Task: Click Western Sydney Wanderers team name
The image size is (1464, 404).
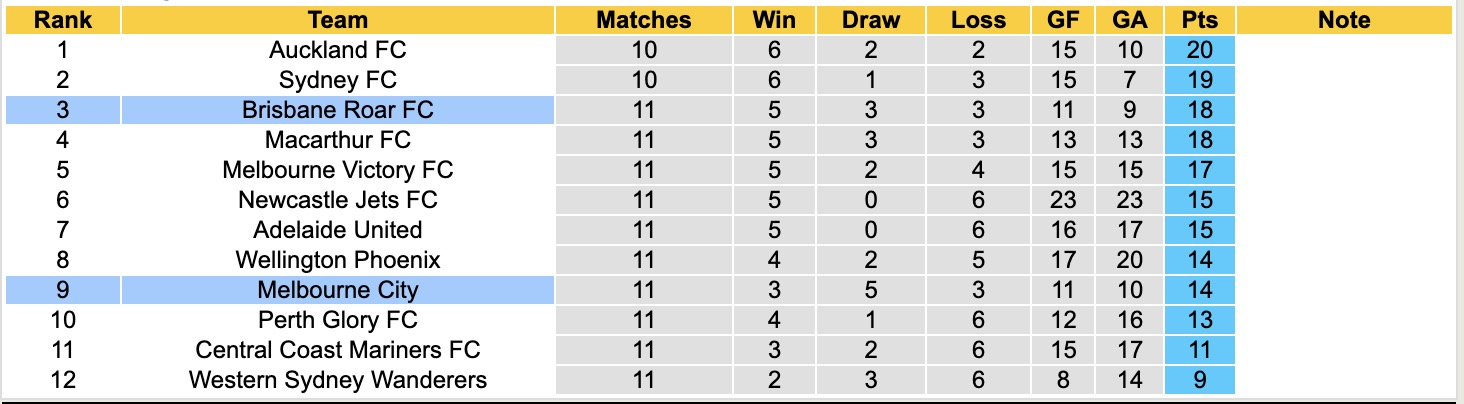Action: pos(338,380)
